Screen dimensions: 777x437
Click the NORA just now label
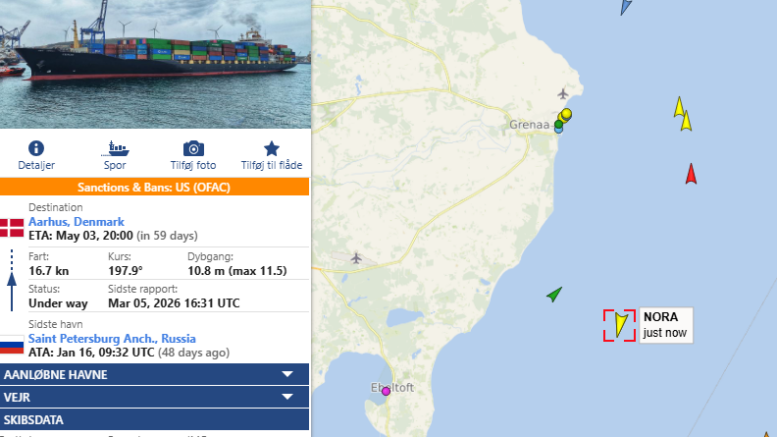tap(666, 325)
